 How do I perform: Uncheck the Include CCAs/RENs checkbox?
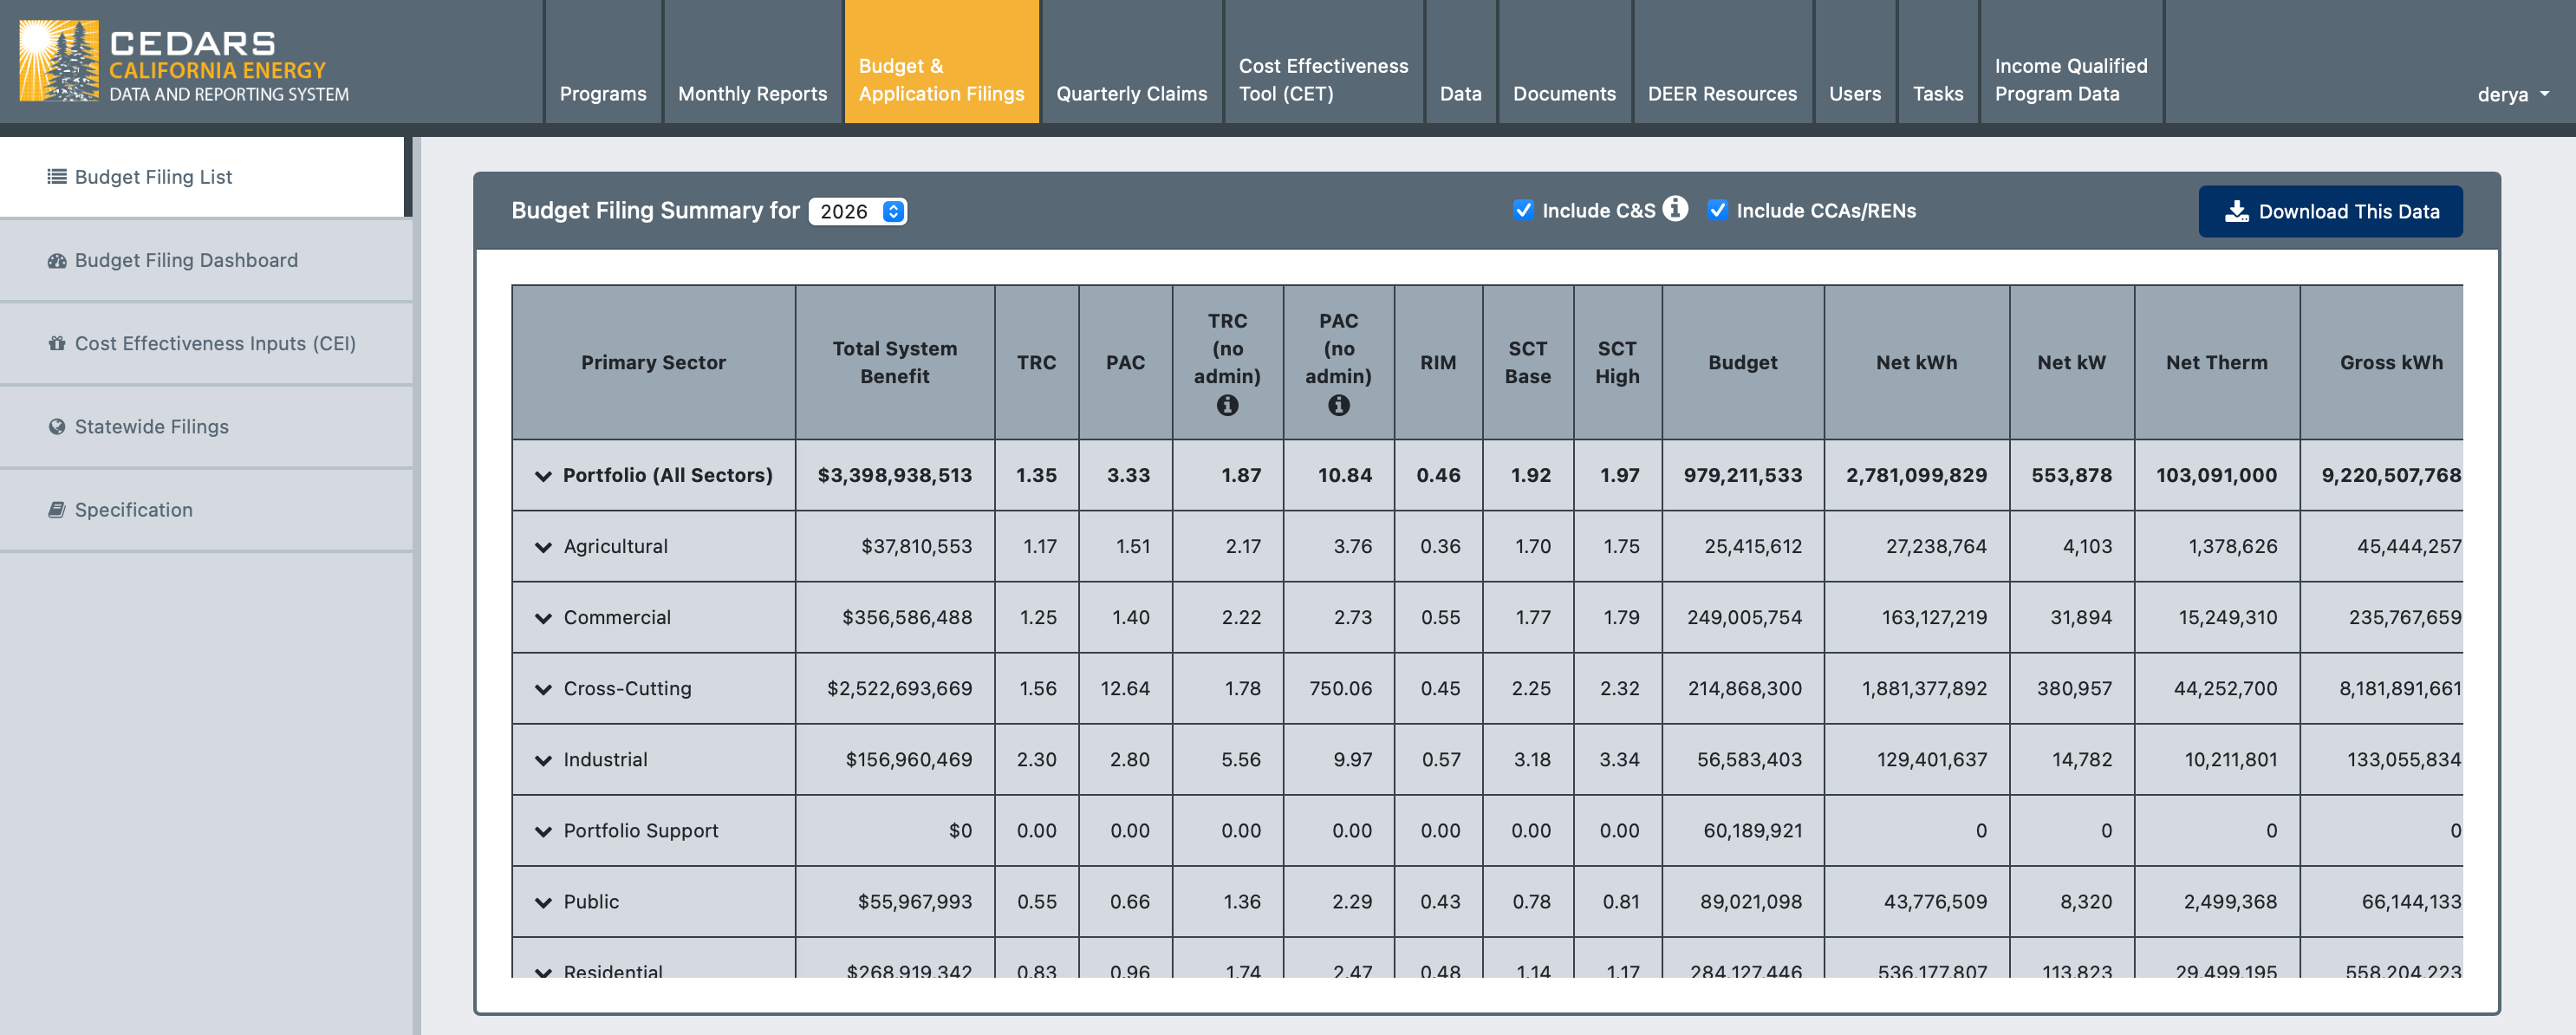click(x=1717, y=210)
